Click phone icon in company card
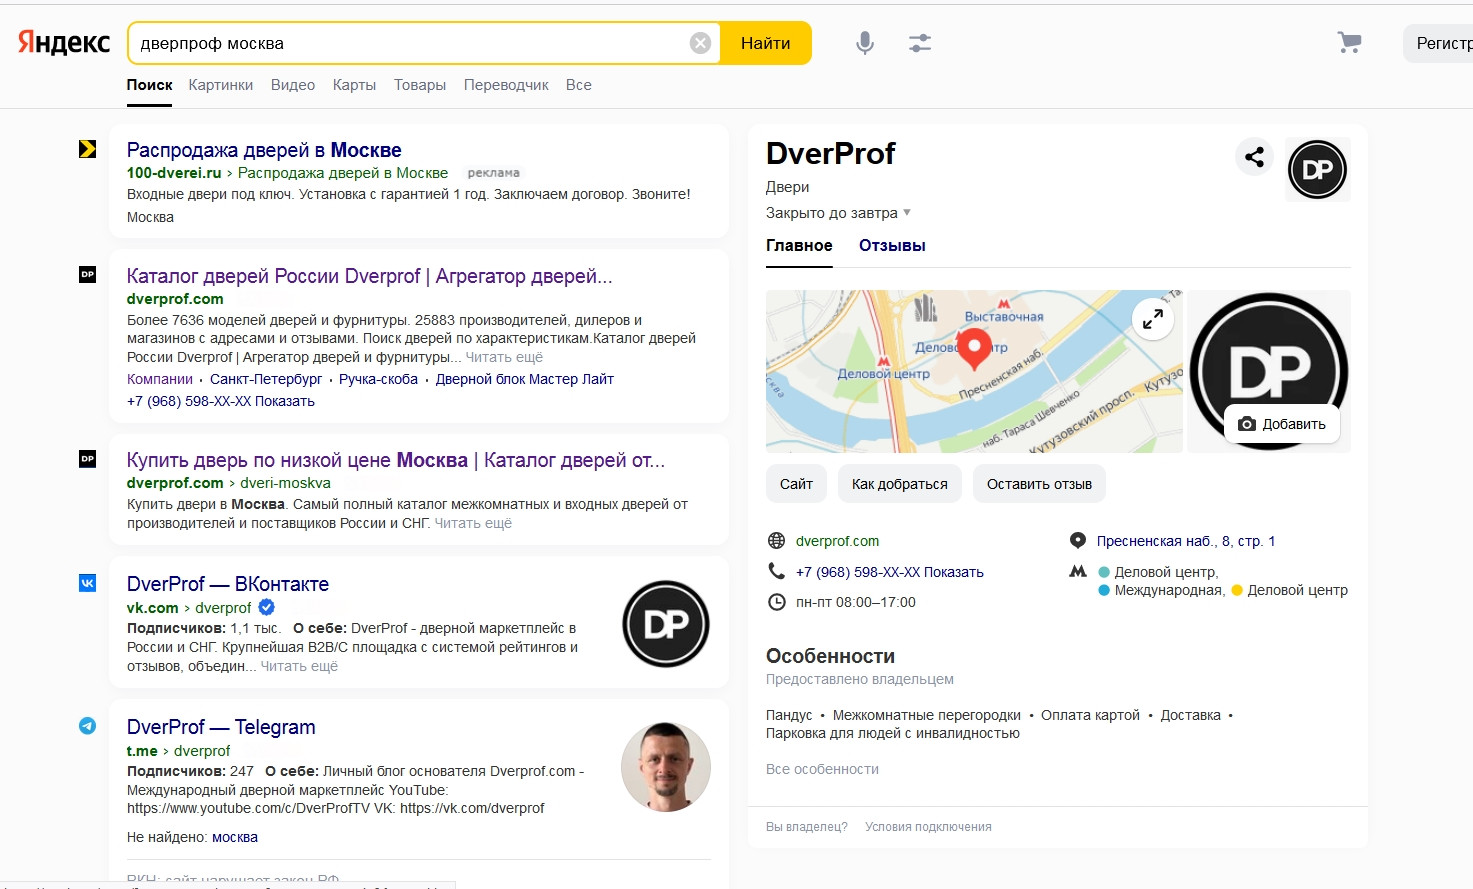Viewport: 1473px width, 889px height. (x=776, y=571)
